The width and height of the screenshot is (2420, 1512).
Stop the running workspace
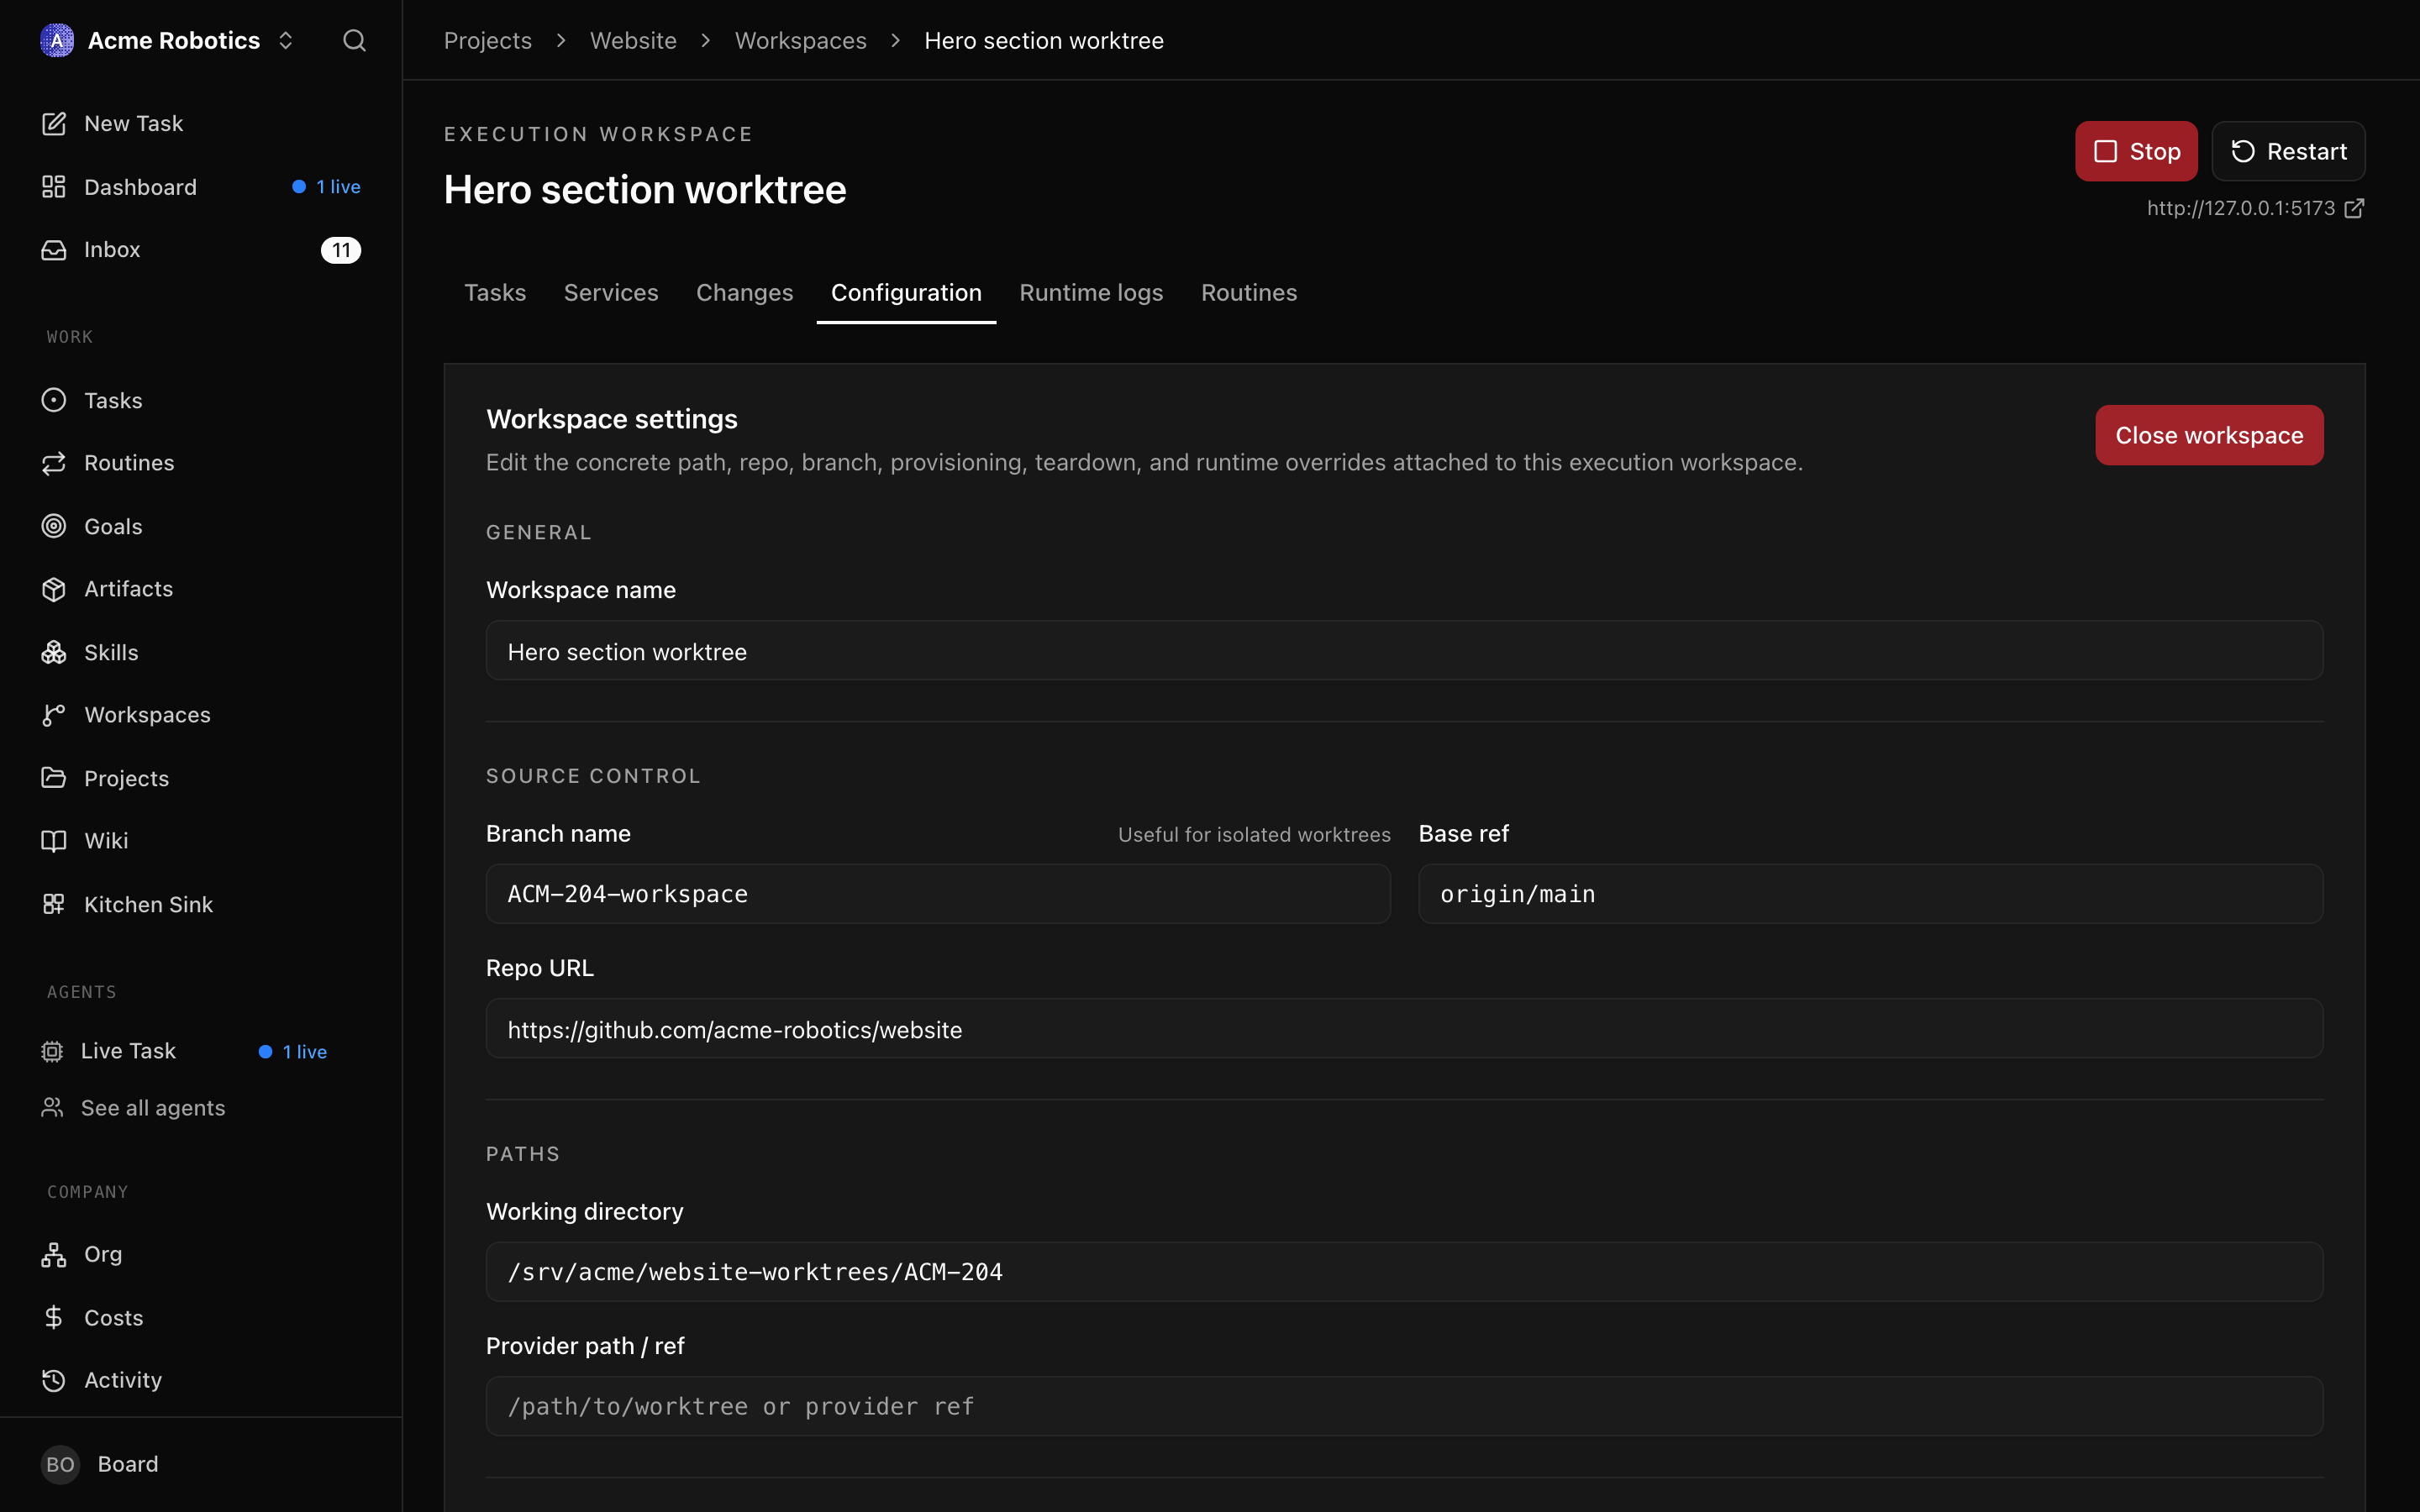point(2136,151)
